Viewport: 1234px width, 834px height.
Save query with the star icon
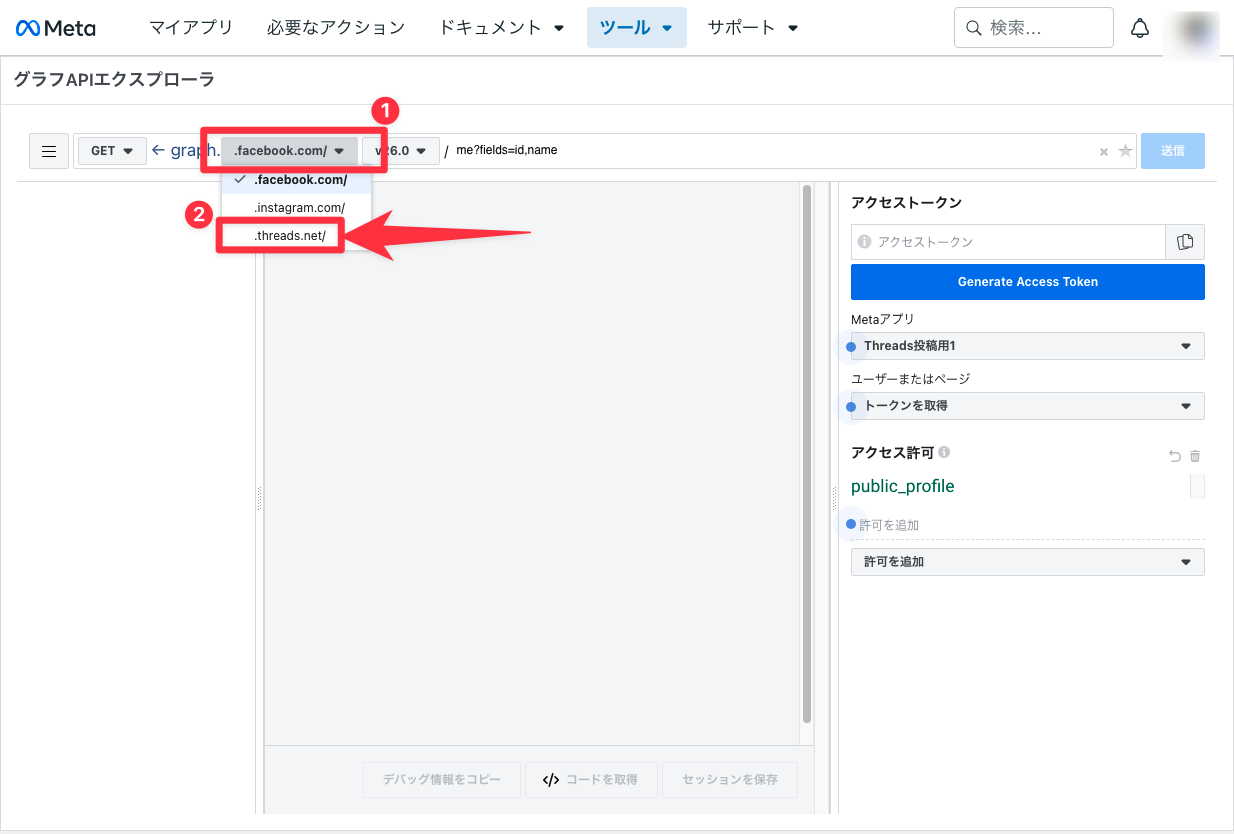(1125, 151)
